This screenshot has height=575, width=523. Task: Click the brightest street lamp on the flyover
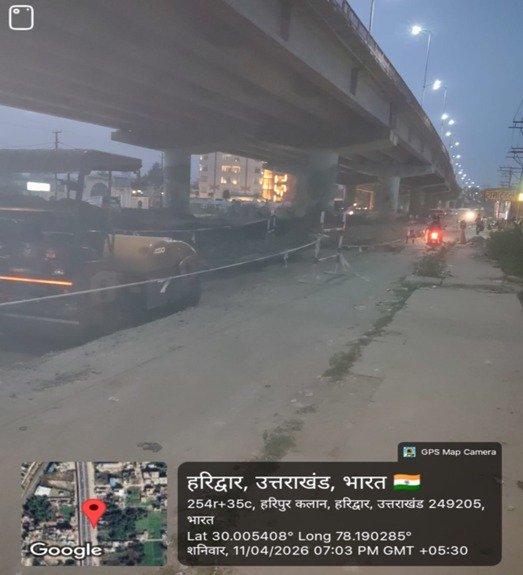point(416,30)
